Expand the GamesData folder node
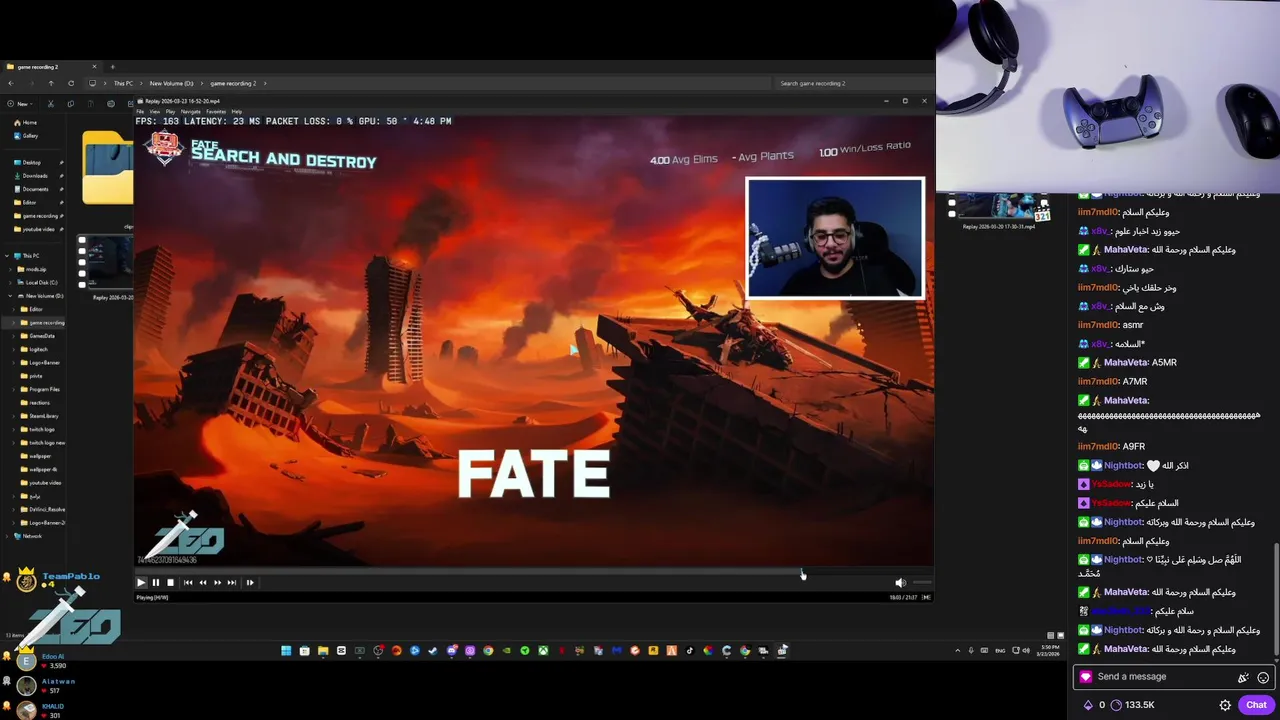This screenshot has width=1280, height=720. tap(13, 336)
